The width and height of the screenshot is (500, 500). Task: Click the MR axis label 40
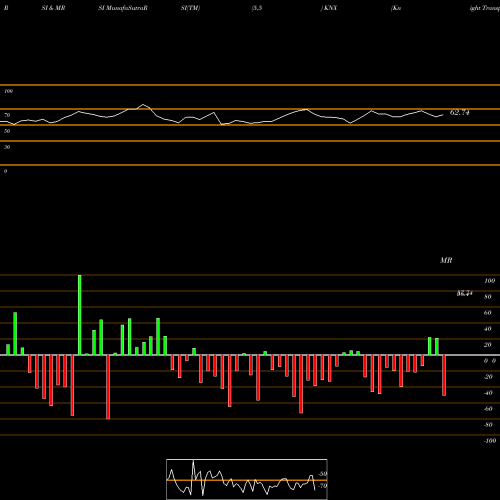click(488, 329)
